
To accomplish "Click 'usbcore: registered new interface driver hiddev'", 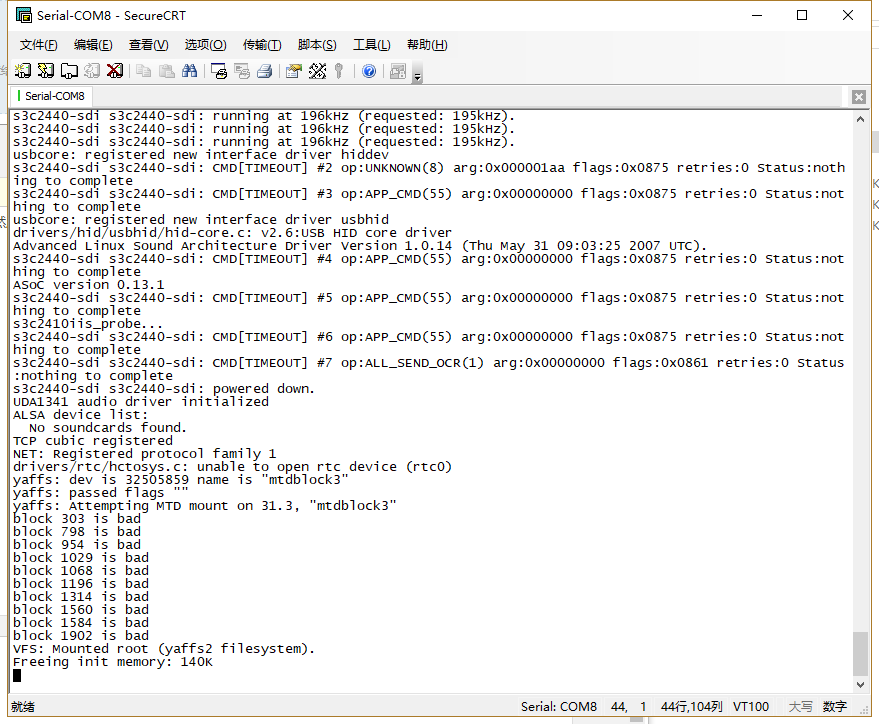I will click(201, 155).
